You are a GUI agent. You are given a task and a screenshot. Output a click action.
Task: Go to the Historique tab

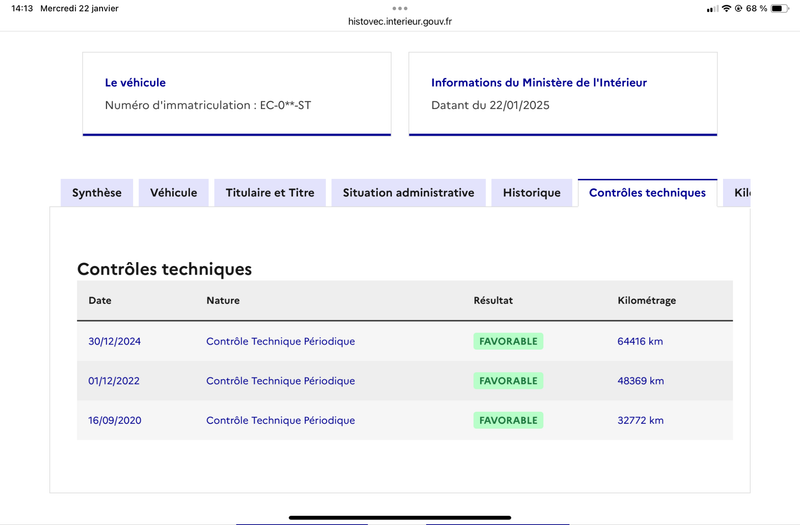532,192
